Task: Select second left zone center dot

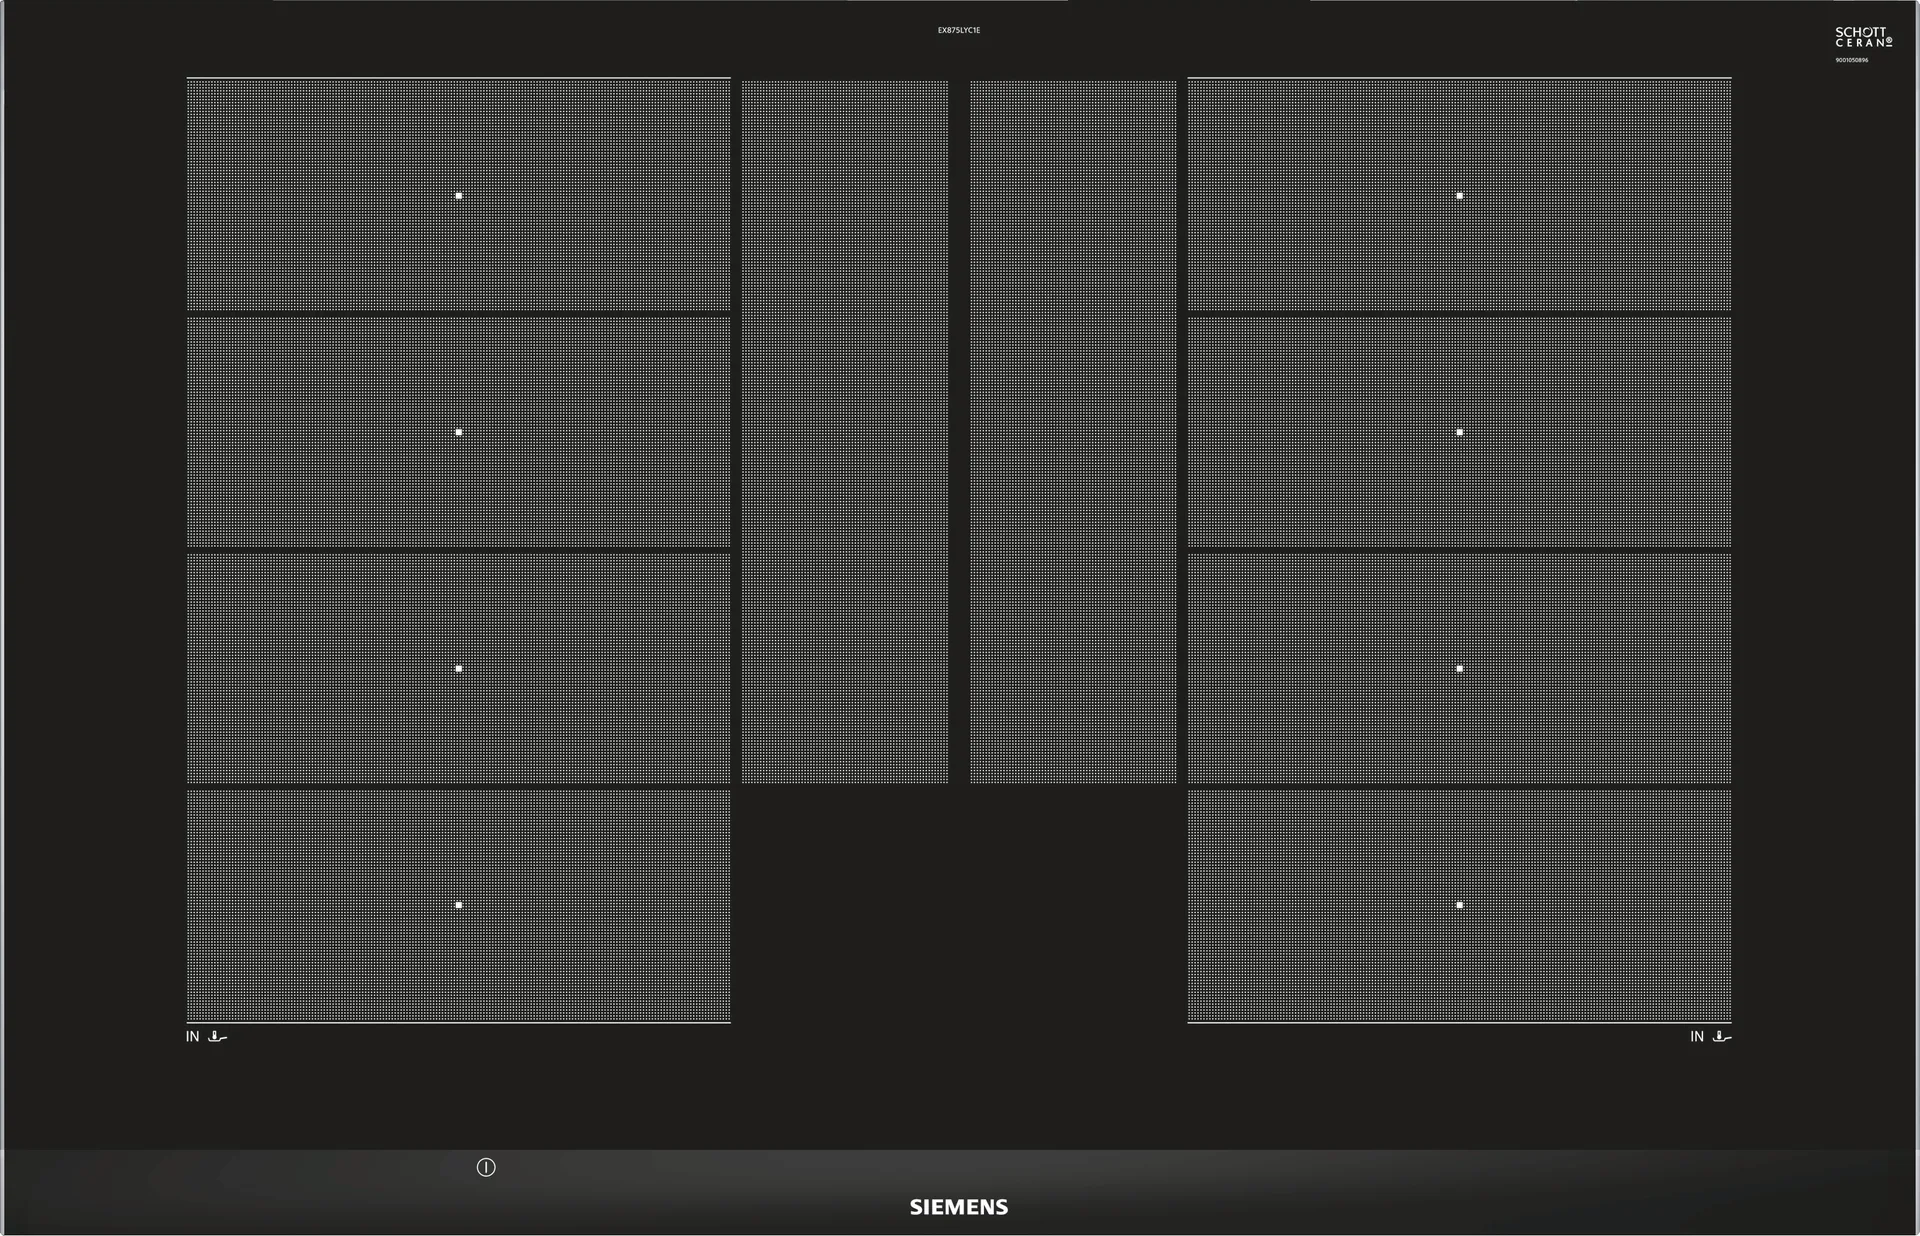Action: coord(458,432)
